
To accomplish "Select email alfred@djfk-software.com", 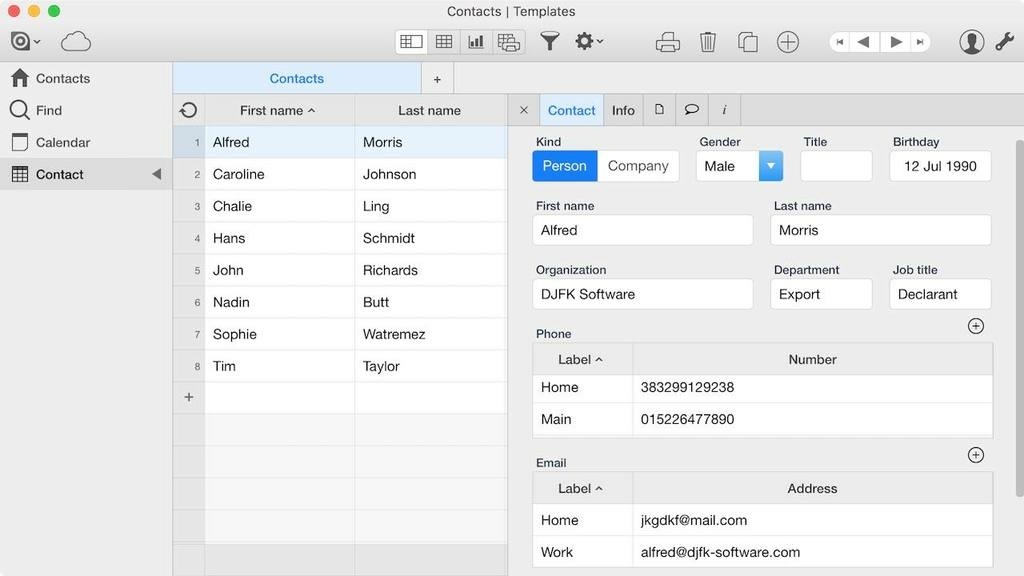I will (x=720, y=552).
